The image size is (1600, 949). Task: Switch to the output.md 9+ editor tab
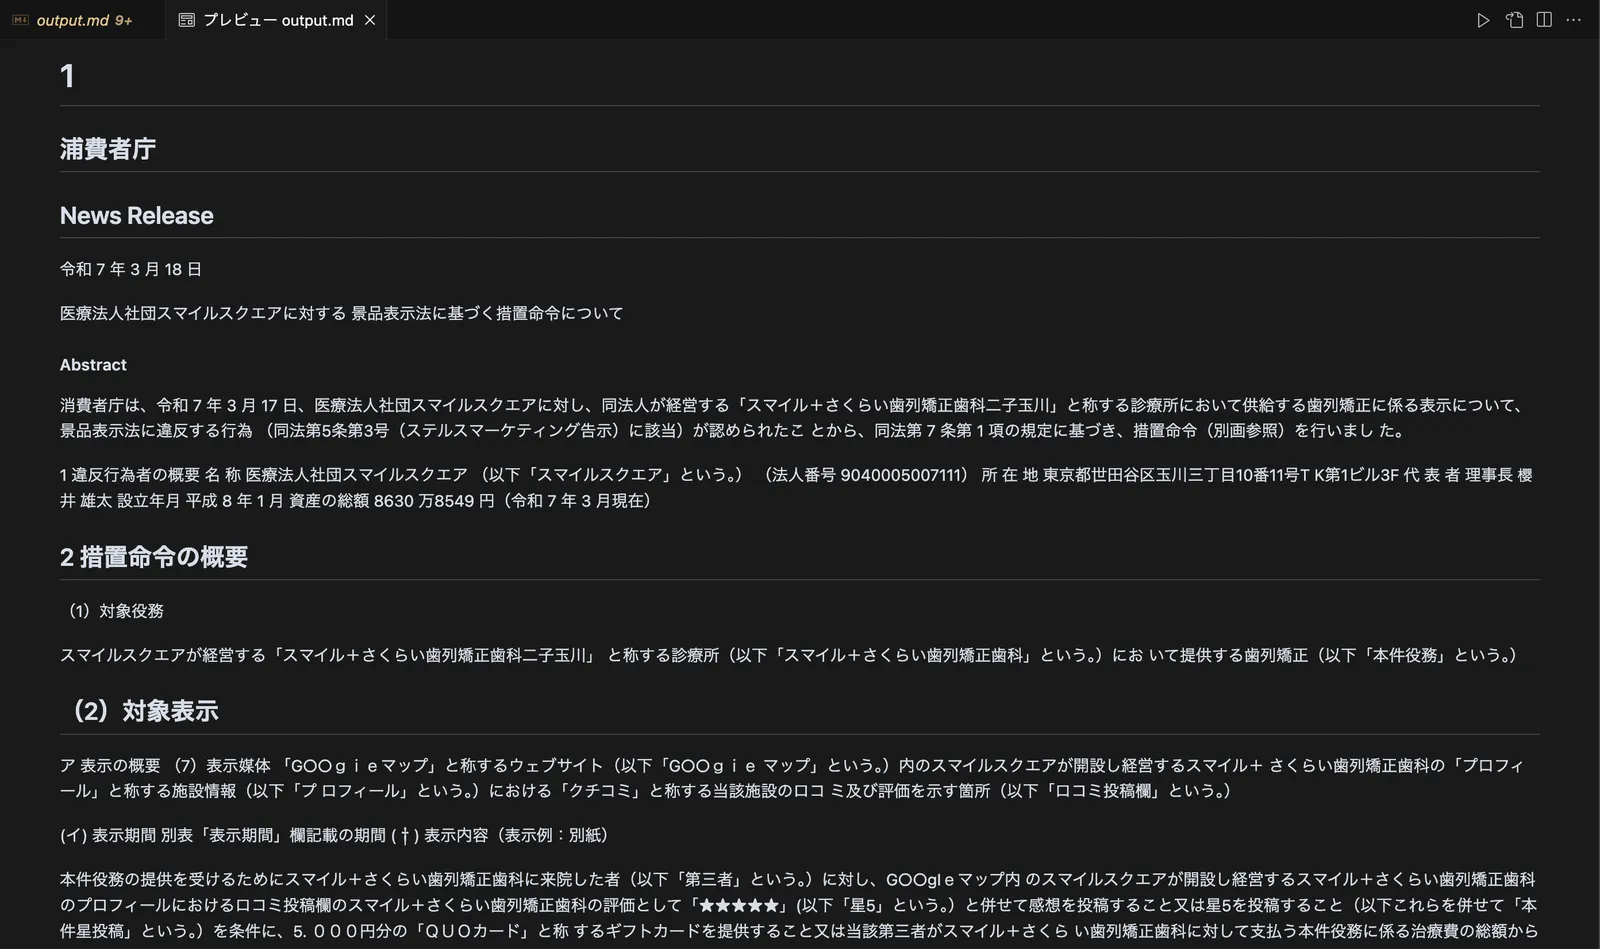(83, 20)
